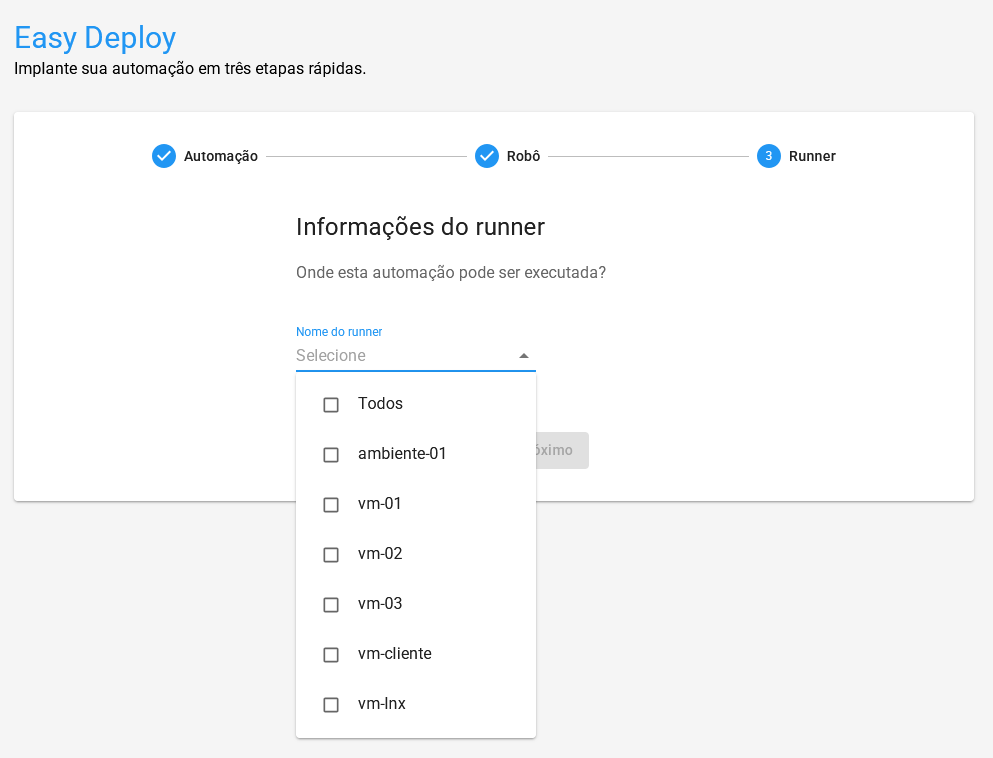
Task: Click the step 3 circle icon
Action: [x=768, y=156]
